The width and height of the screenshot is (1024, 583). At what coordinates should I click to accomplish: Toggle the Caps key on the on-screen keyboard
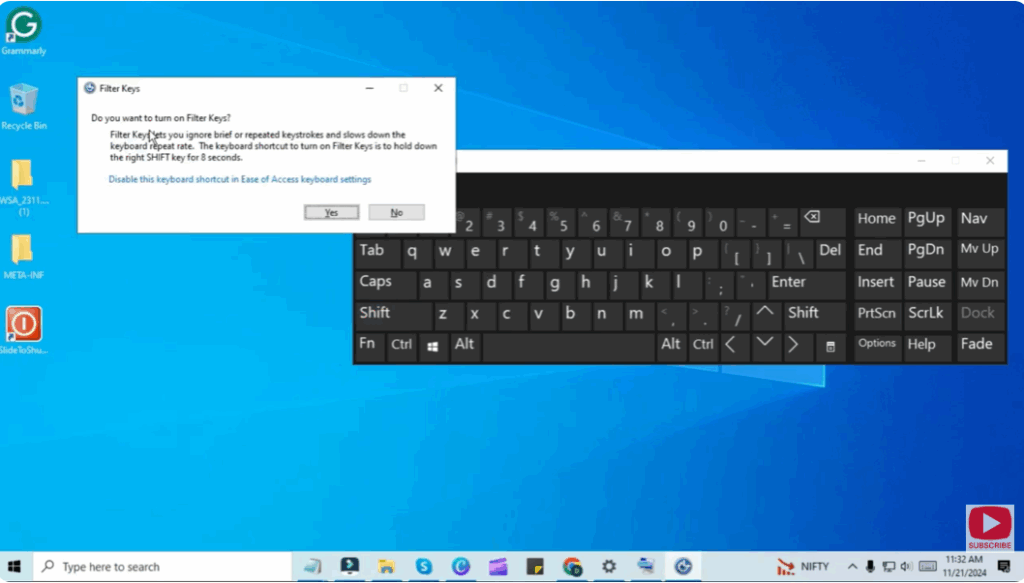coord(377,282)
